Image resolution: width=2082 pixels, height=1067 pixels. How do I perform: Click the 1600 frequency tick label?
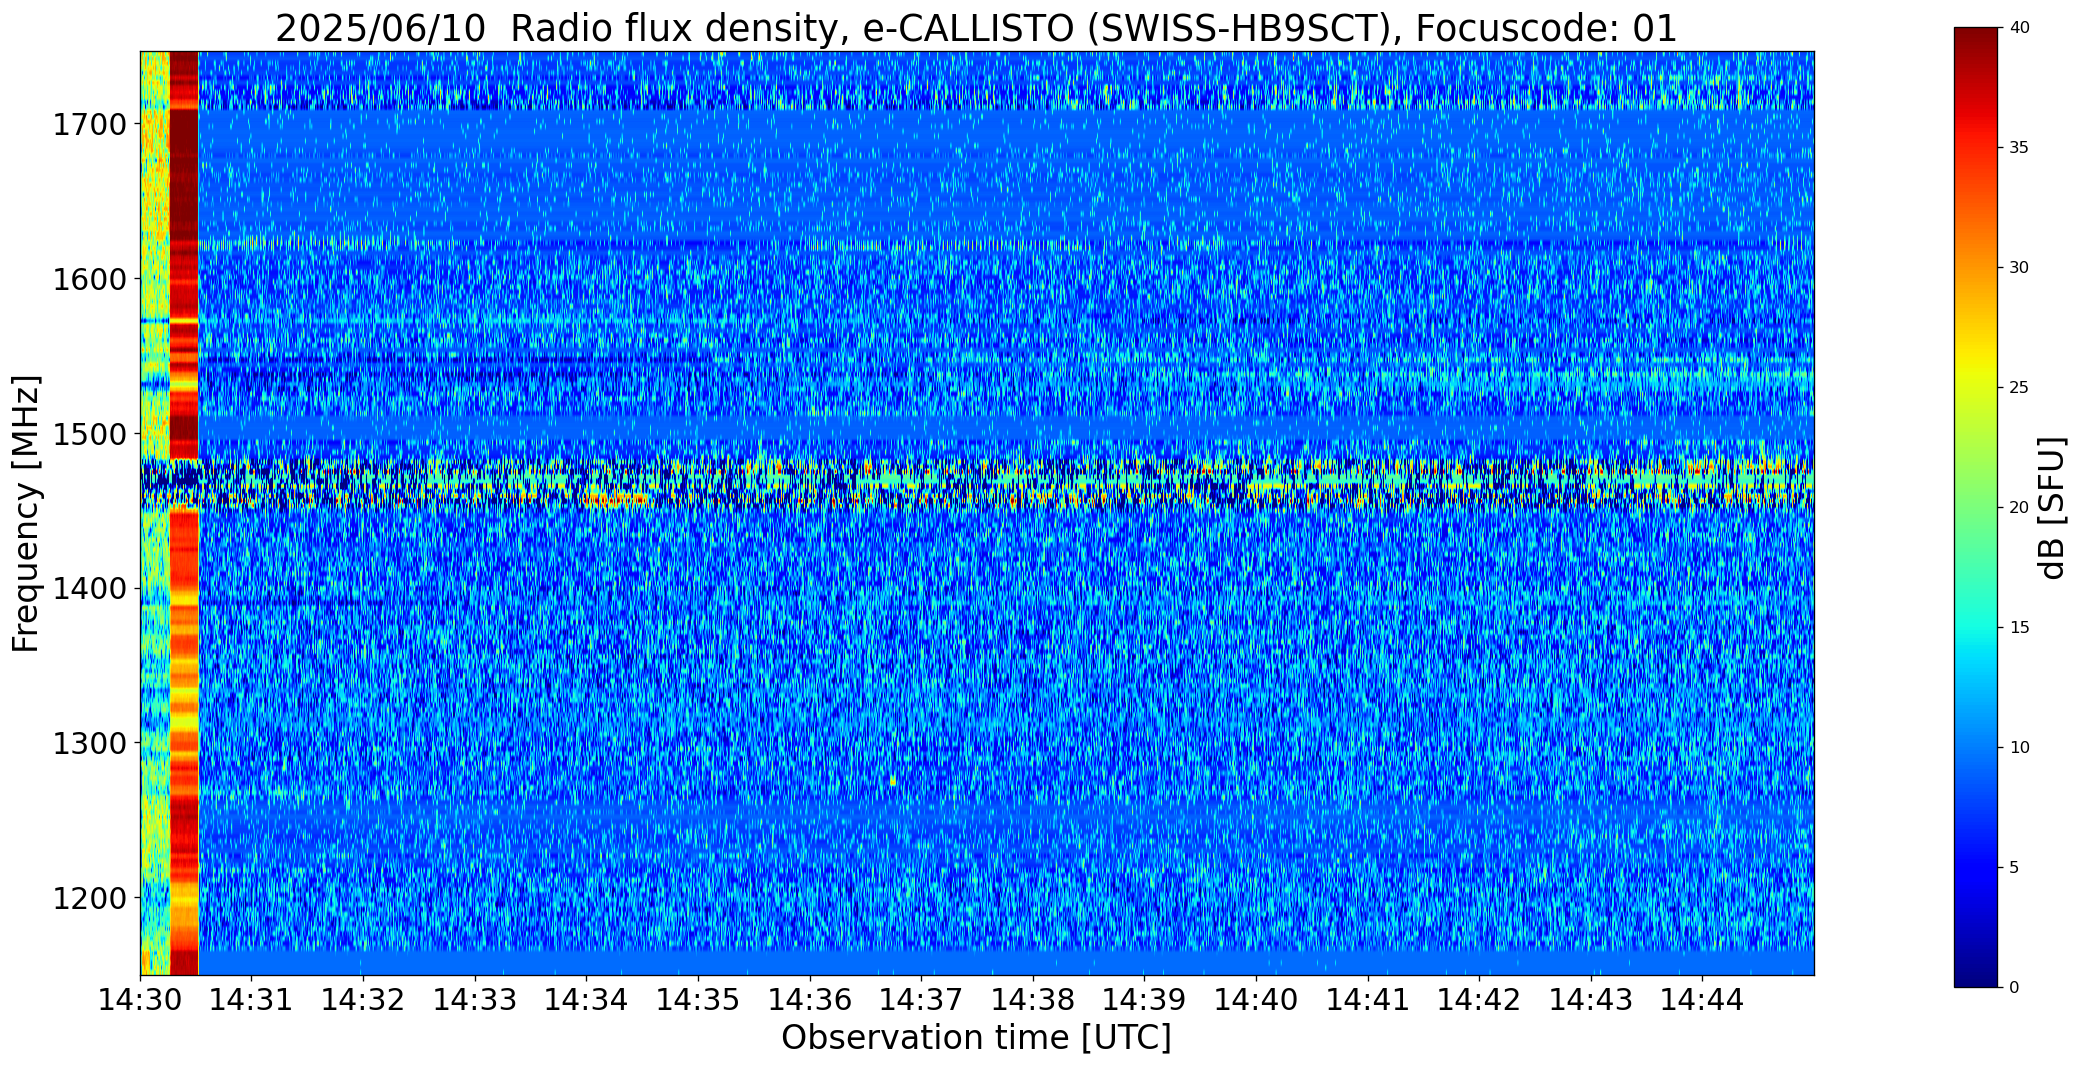(x=90, y=279)
